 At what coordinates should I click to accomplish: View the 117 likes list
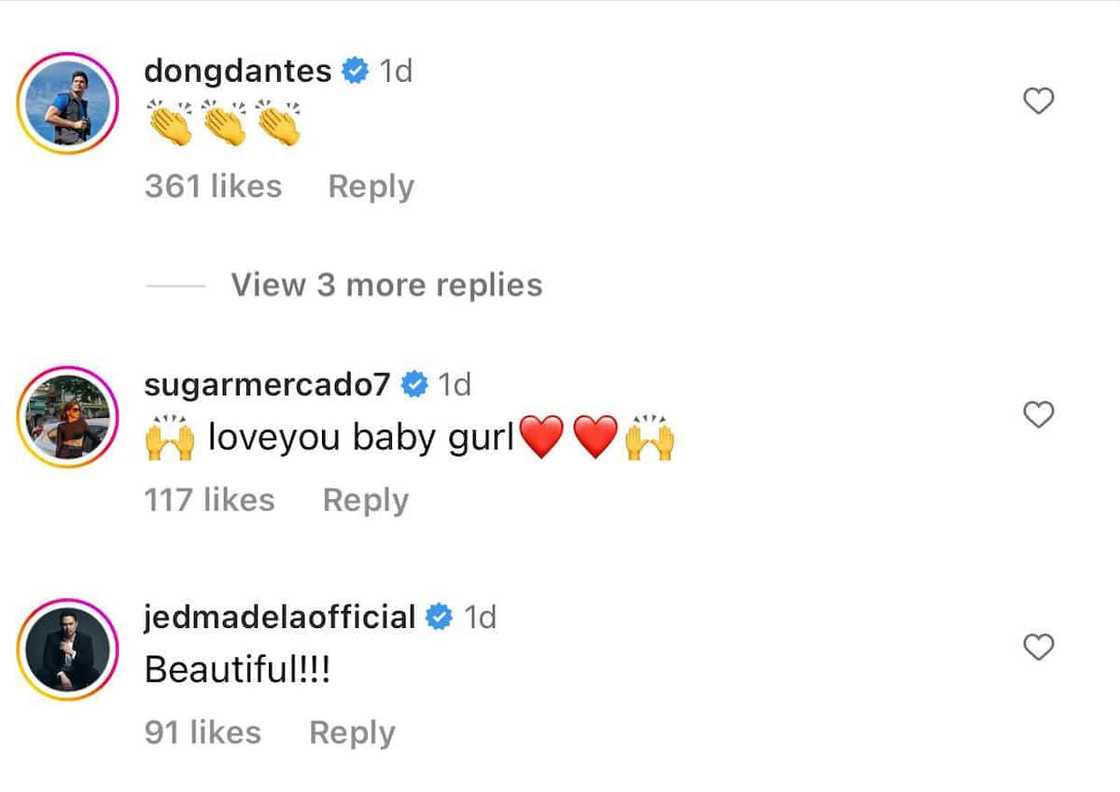[x=209, y=500]
